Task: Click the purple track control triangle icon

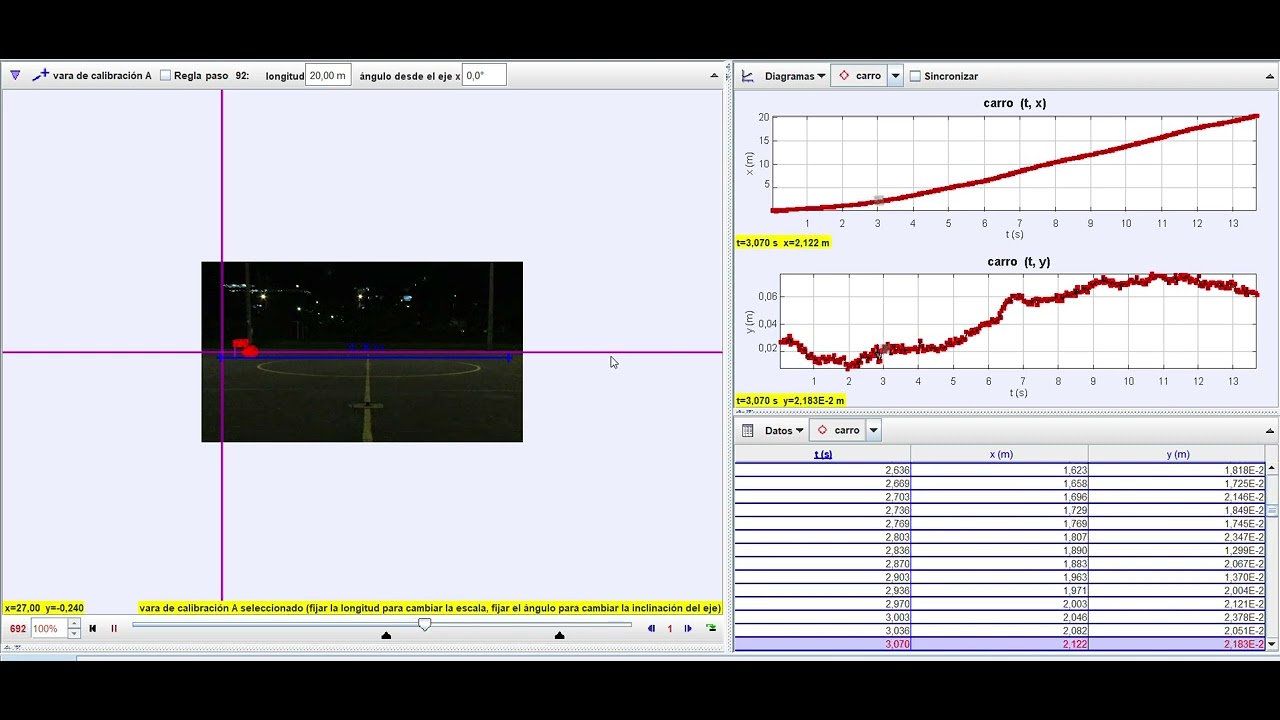Action: [15, 75]
